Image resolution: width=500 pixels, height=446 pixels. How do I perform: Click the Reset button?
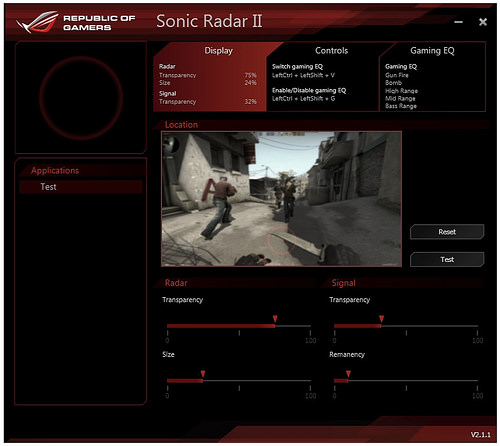click(447, 232)
